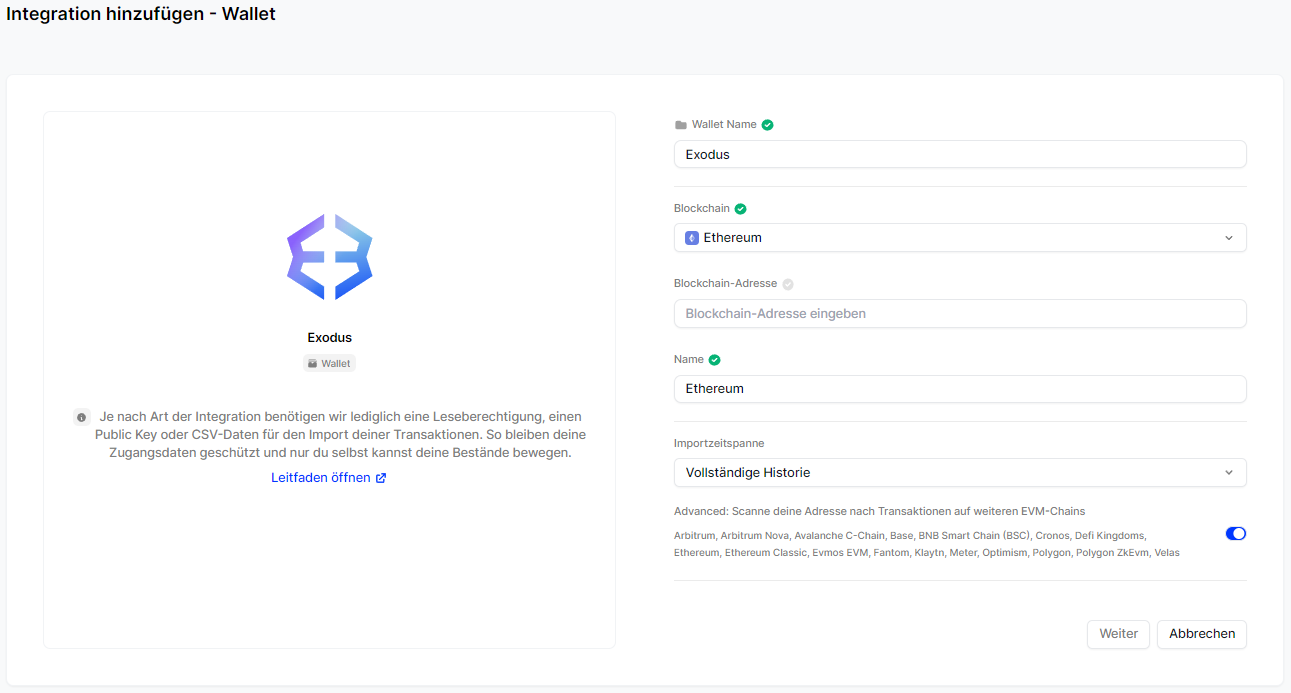This screenshot has width=1291, height=693.
Task: Click the external link icon after Leitfaden öffnen
Action: 381,478
